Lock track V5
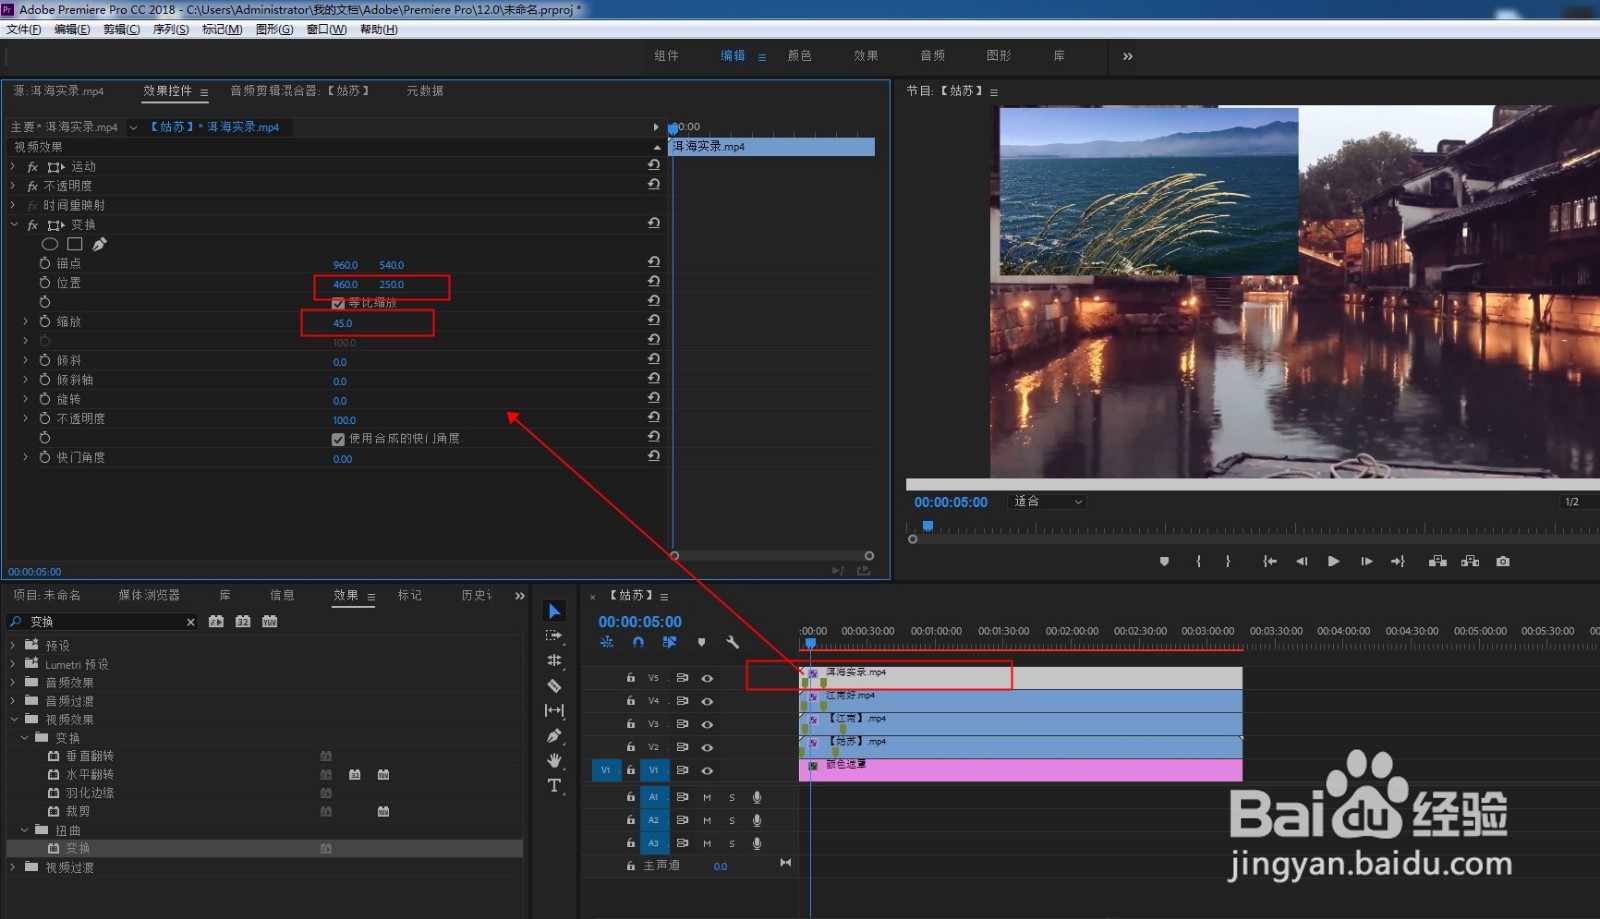Image resolution: width=1600 pixels, height=919 pixels. 630,678
